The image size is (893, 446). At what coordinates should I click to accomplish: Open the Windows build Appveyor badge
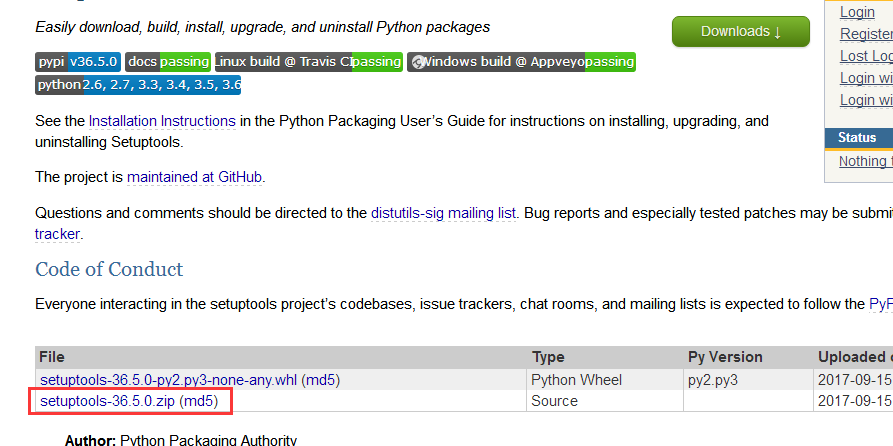tap(521, 62)
